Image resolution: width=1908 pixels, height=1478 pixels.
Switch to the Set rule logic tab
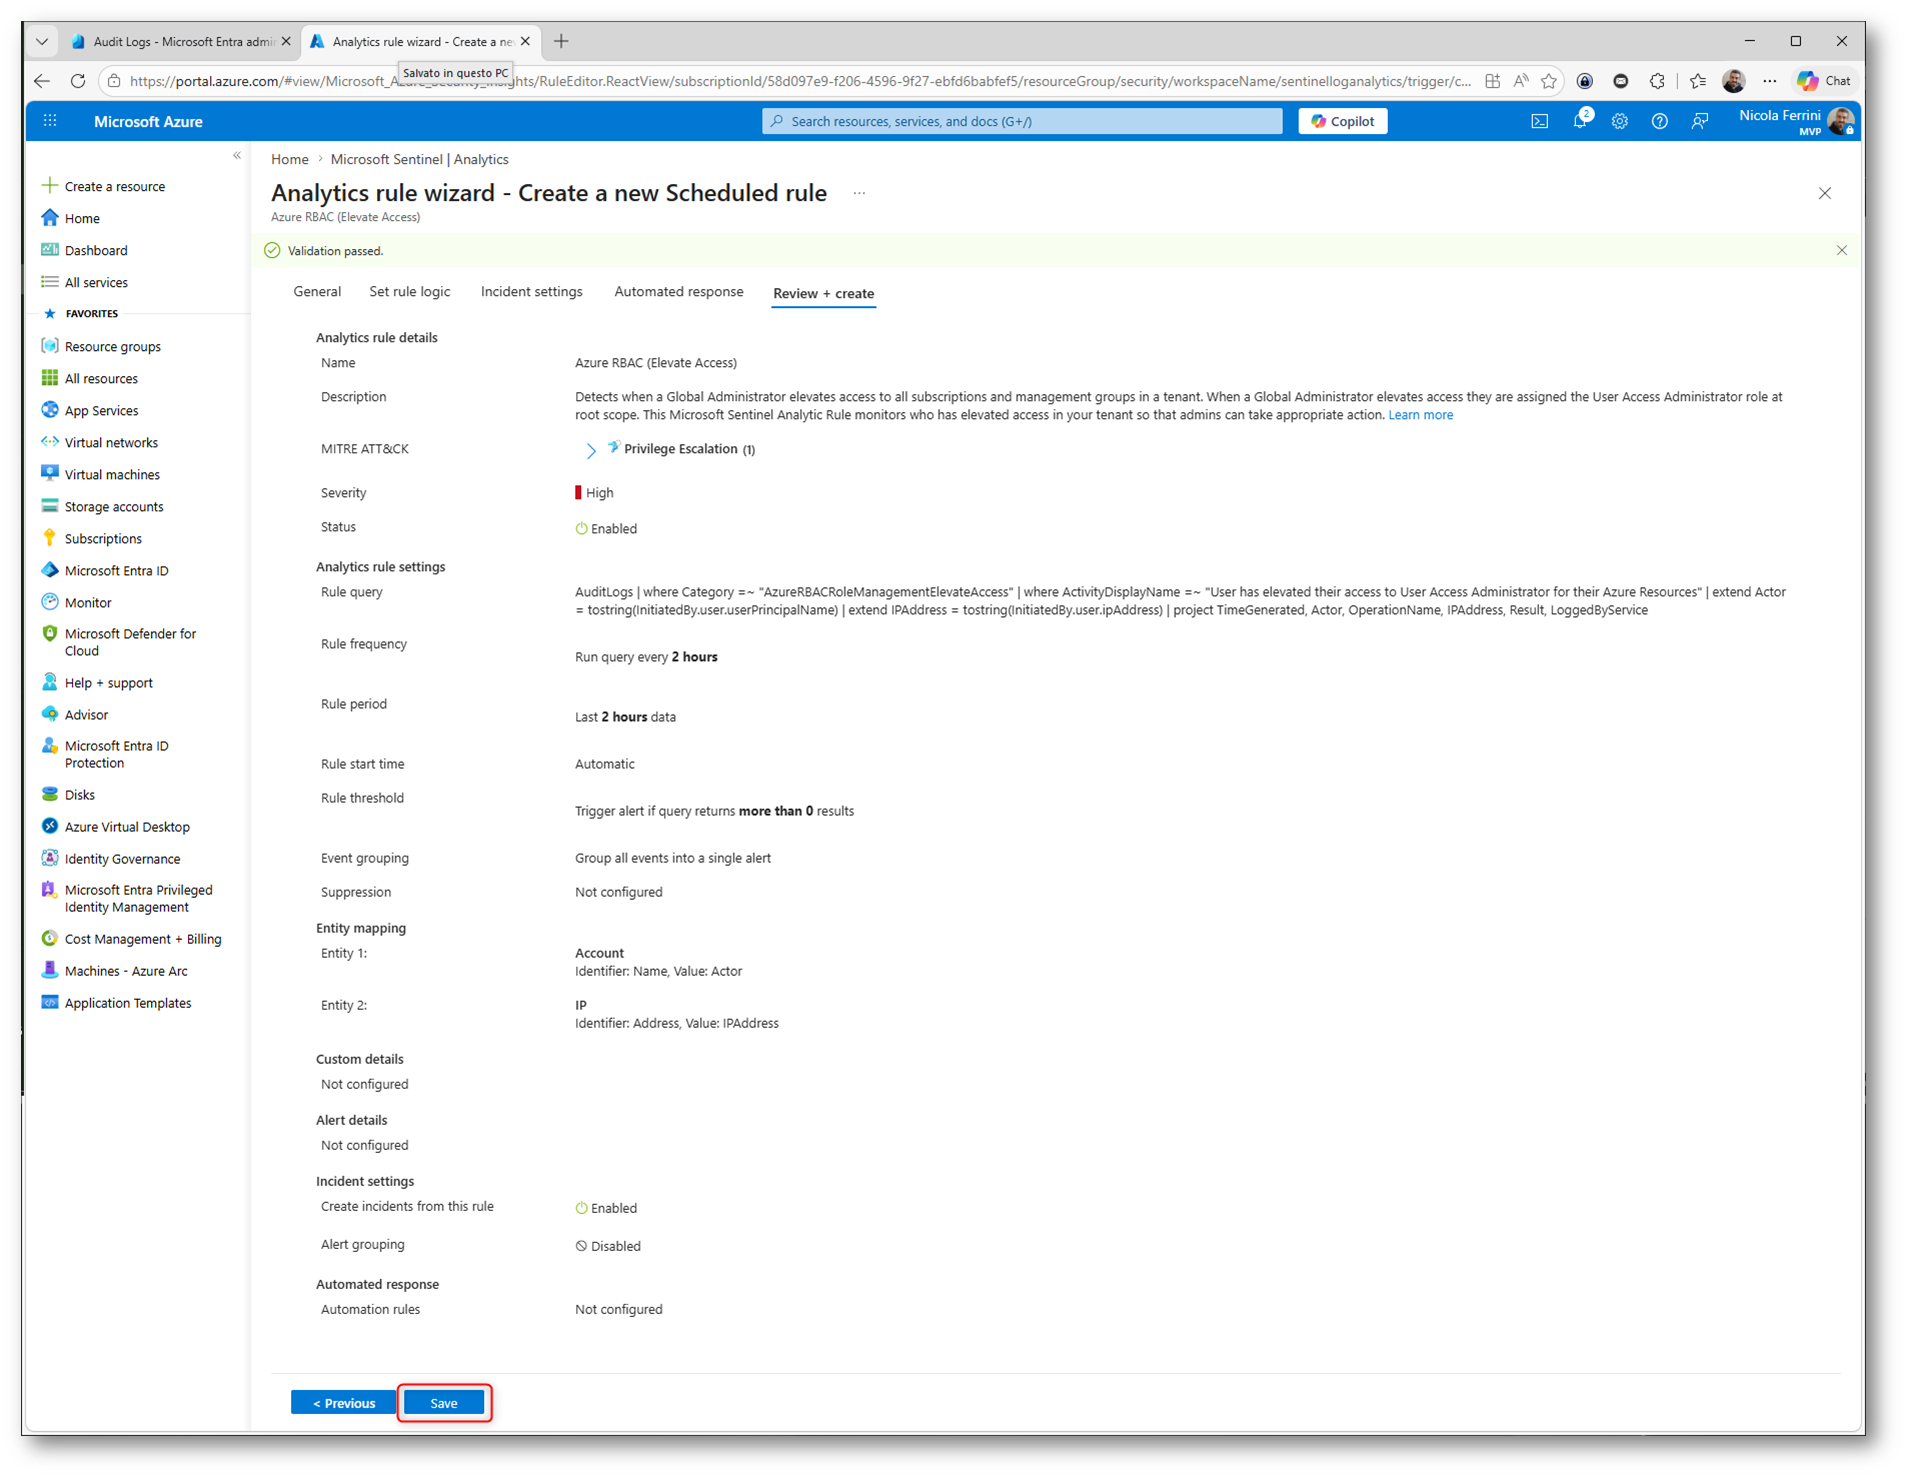pyautogui.click(x=409, y=292)
